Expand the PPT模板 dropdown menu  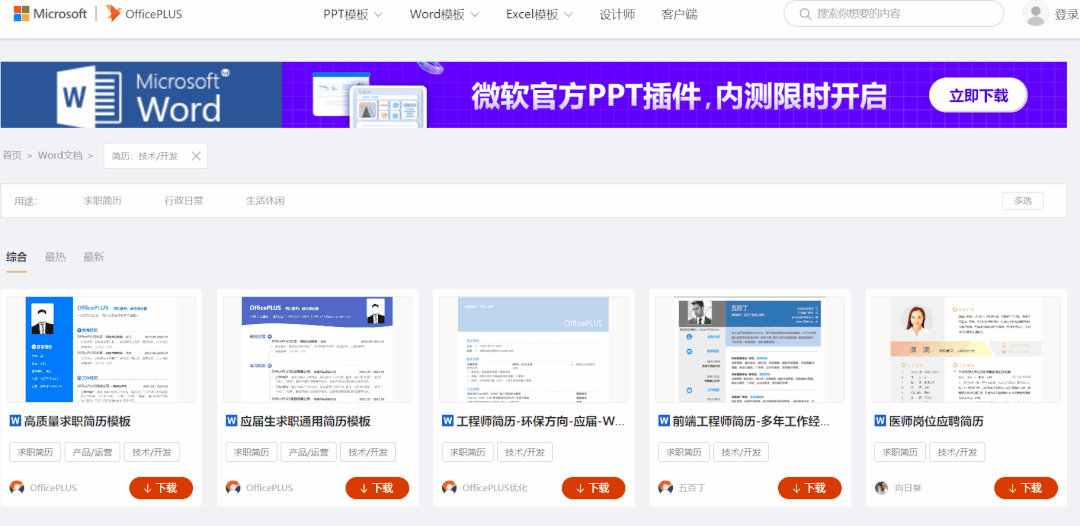point(353,14)
